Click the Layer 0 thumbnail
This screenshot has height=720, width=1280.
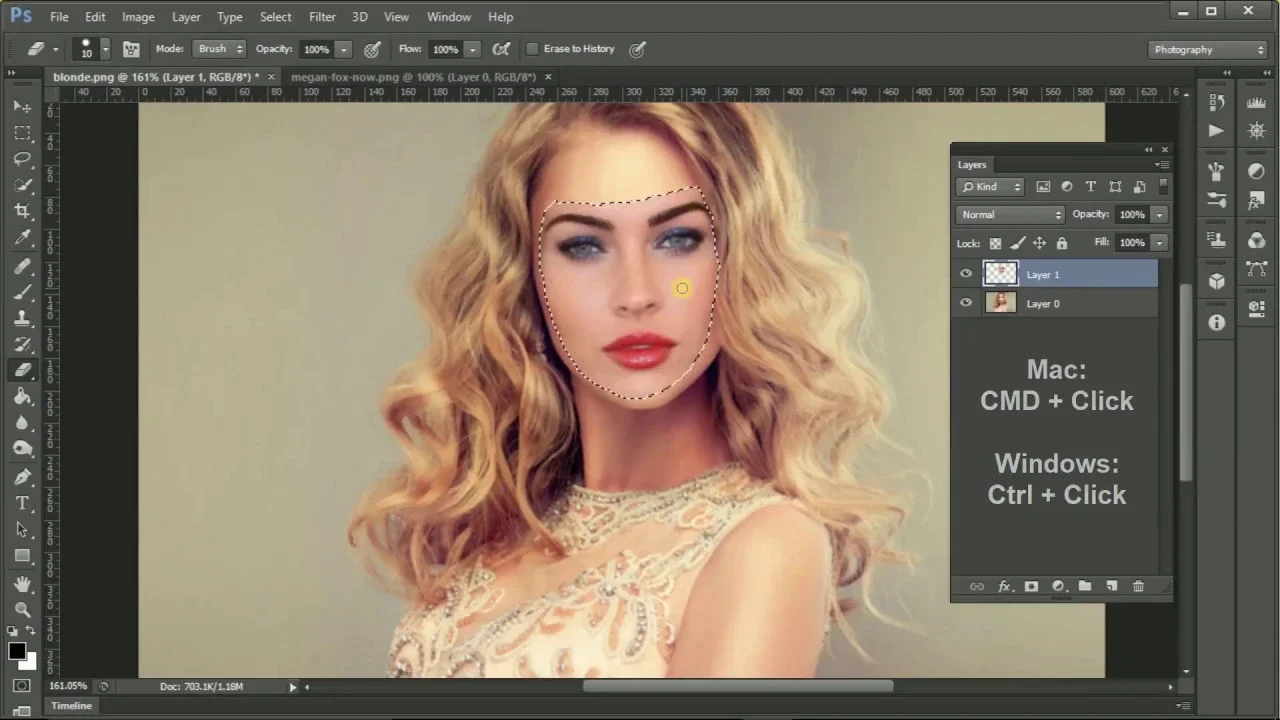pyautogui.click(x=1001, y=303)
